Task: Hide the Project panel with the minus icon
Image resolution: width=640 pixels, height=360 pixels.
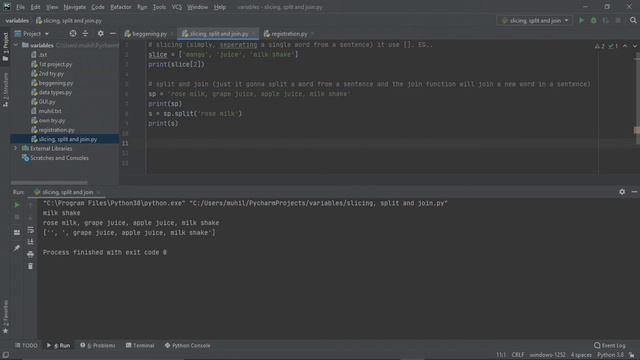Action: pyautogui.click(x=113, y=33)
